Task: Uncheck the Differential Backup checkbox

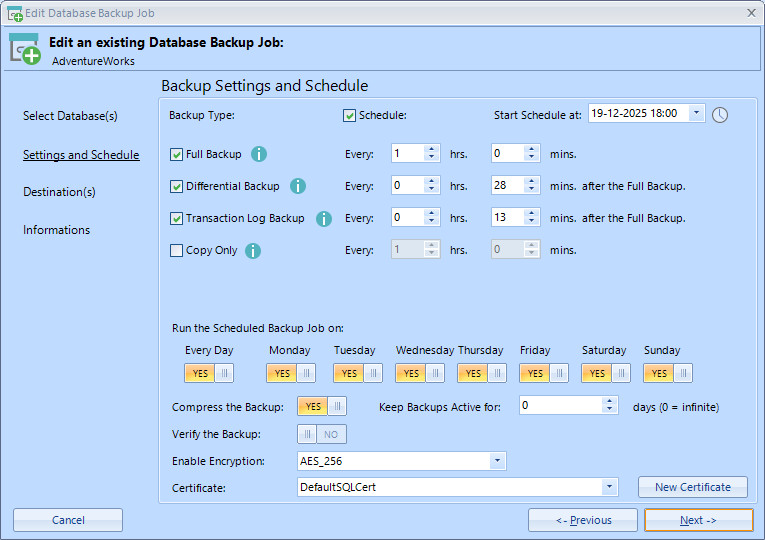Action: click(x=176, y=186)
